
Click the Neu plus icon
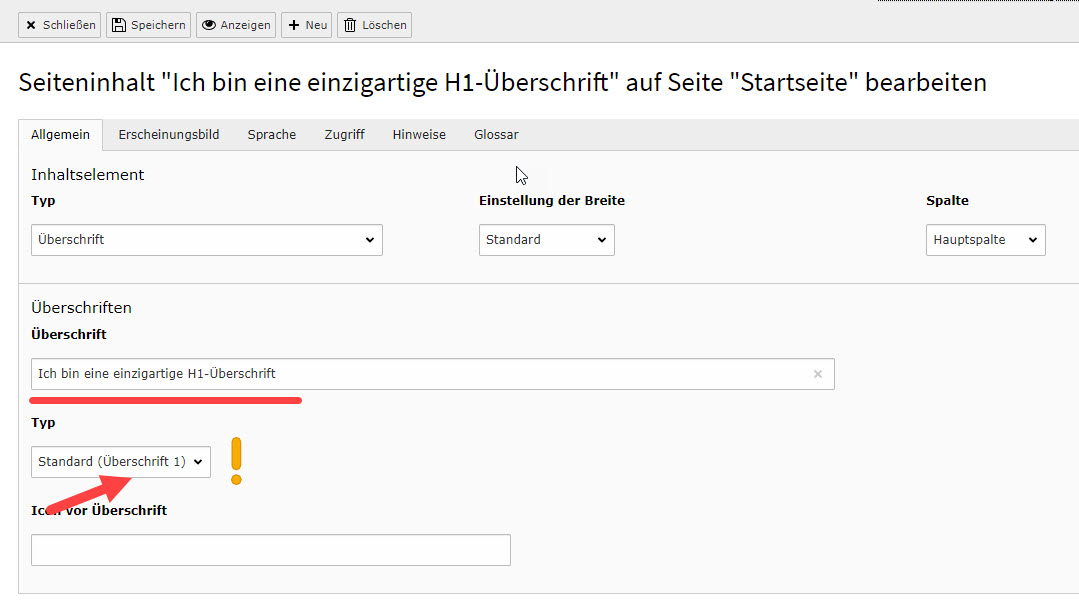(x=294, y=25)
